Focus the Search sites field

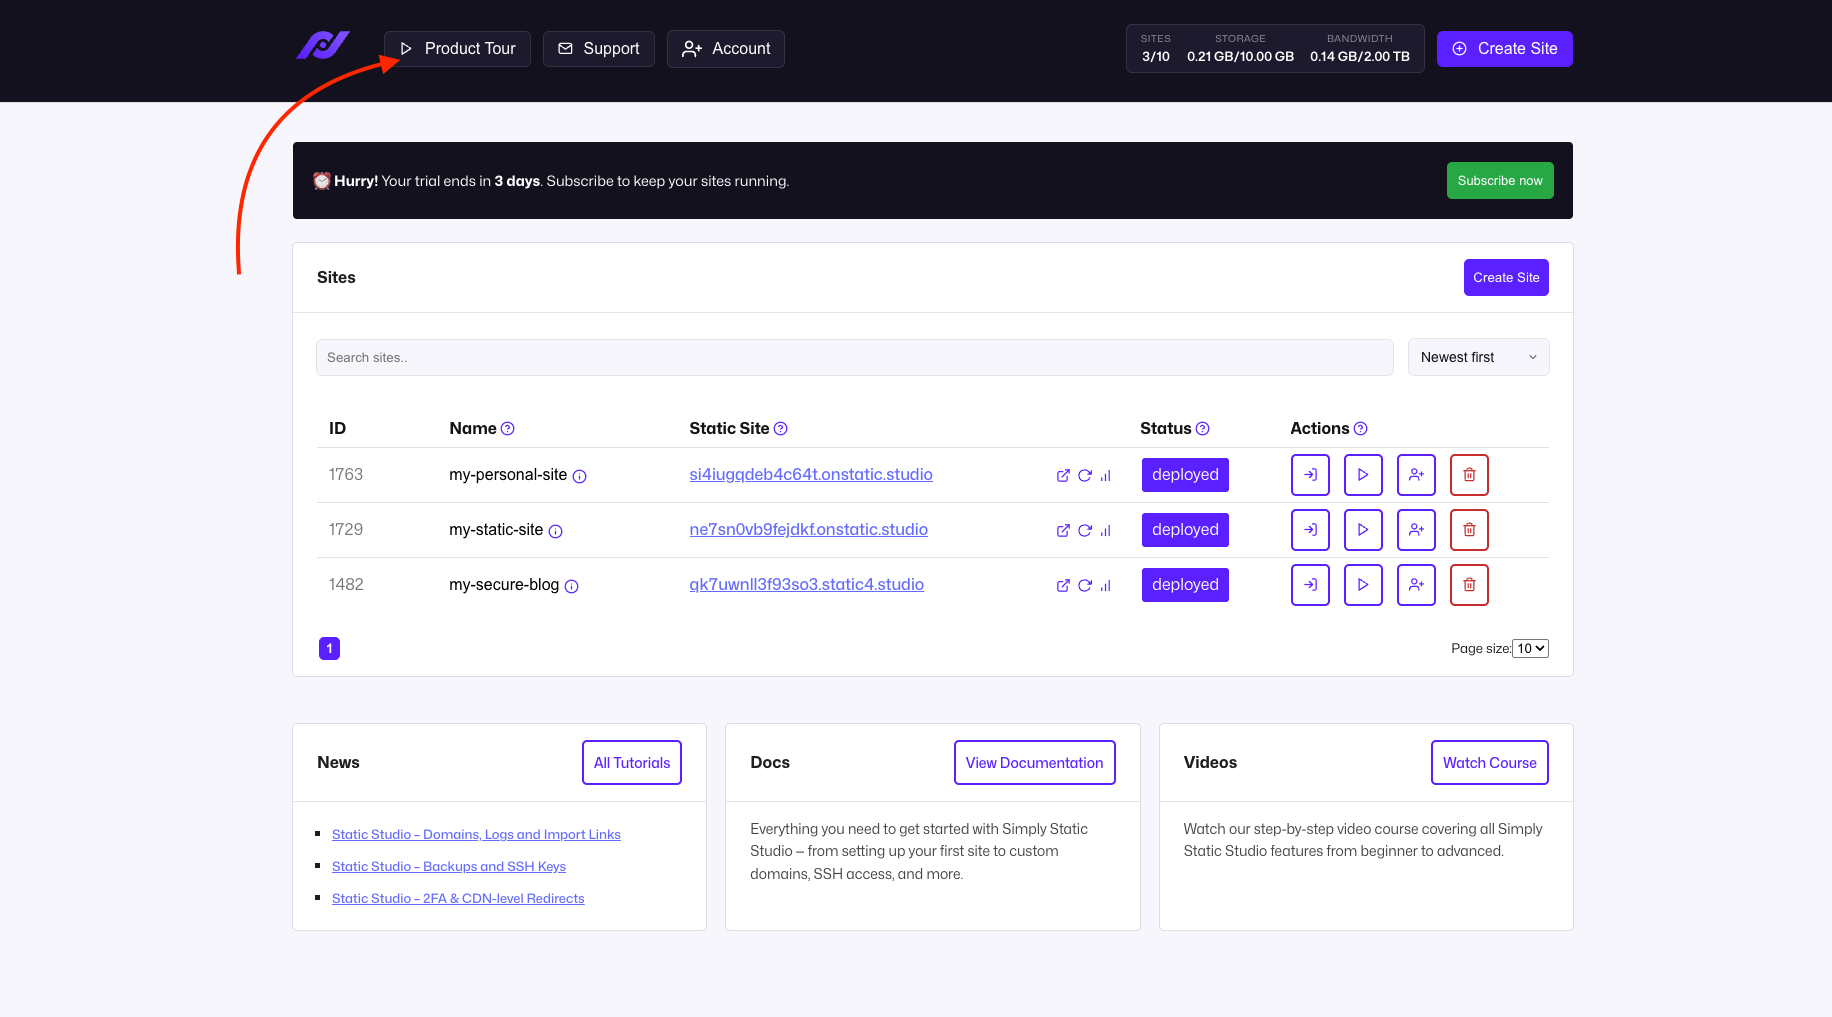click(855, 357)
